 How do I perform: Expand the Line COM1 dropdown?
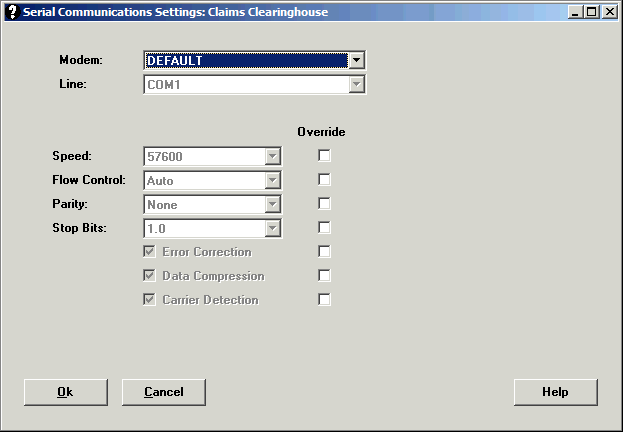tap(356, 85)
